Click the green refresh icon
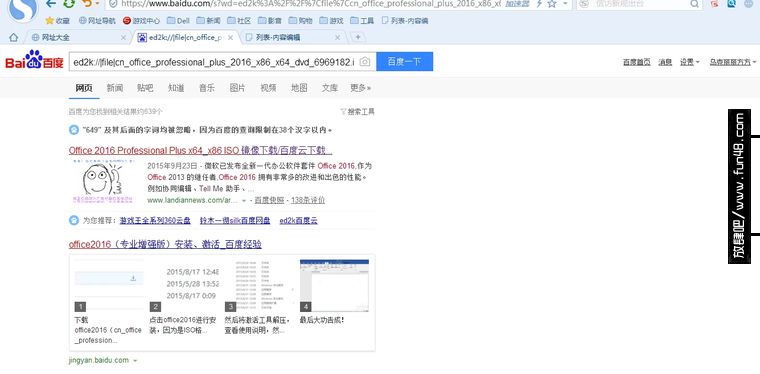 (x=69, y=3)
